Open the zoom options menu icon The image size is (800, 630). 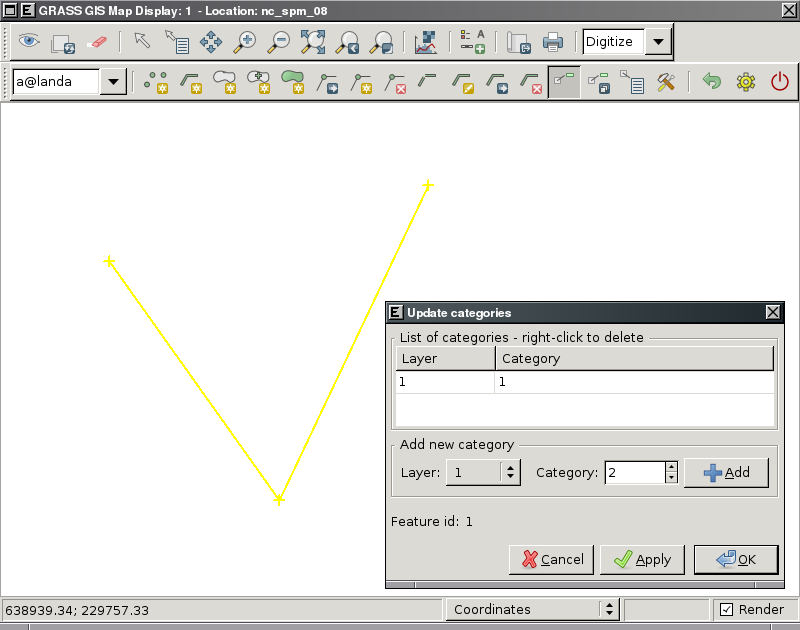point(381,42)
